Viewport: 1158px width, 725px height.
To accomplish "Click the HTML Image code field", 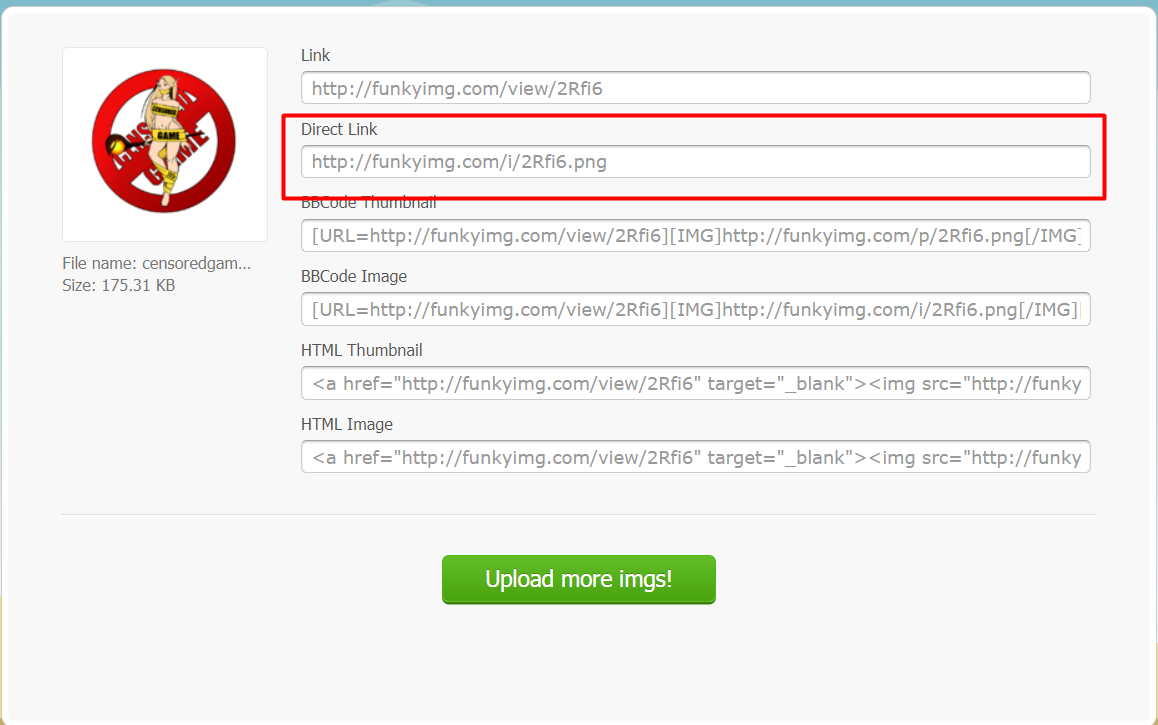I will tap(695, 457).
